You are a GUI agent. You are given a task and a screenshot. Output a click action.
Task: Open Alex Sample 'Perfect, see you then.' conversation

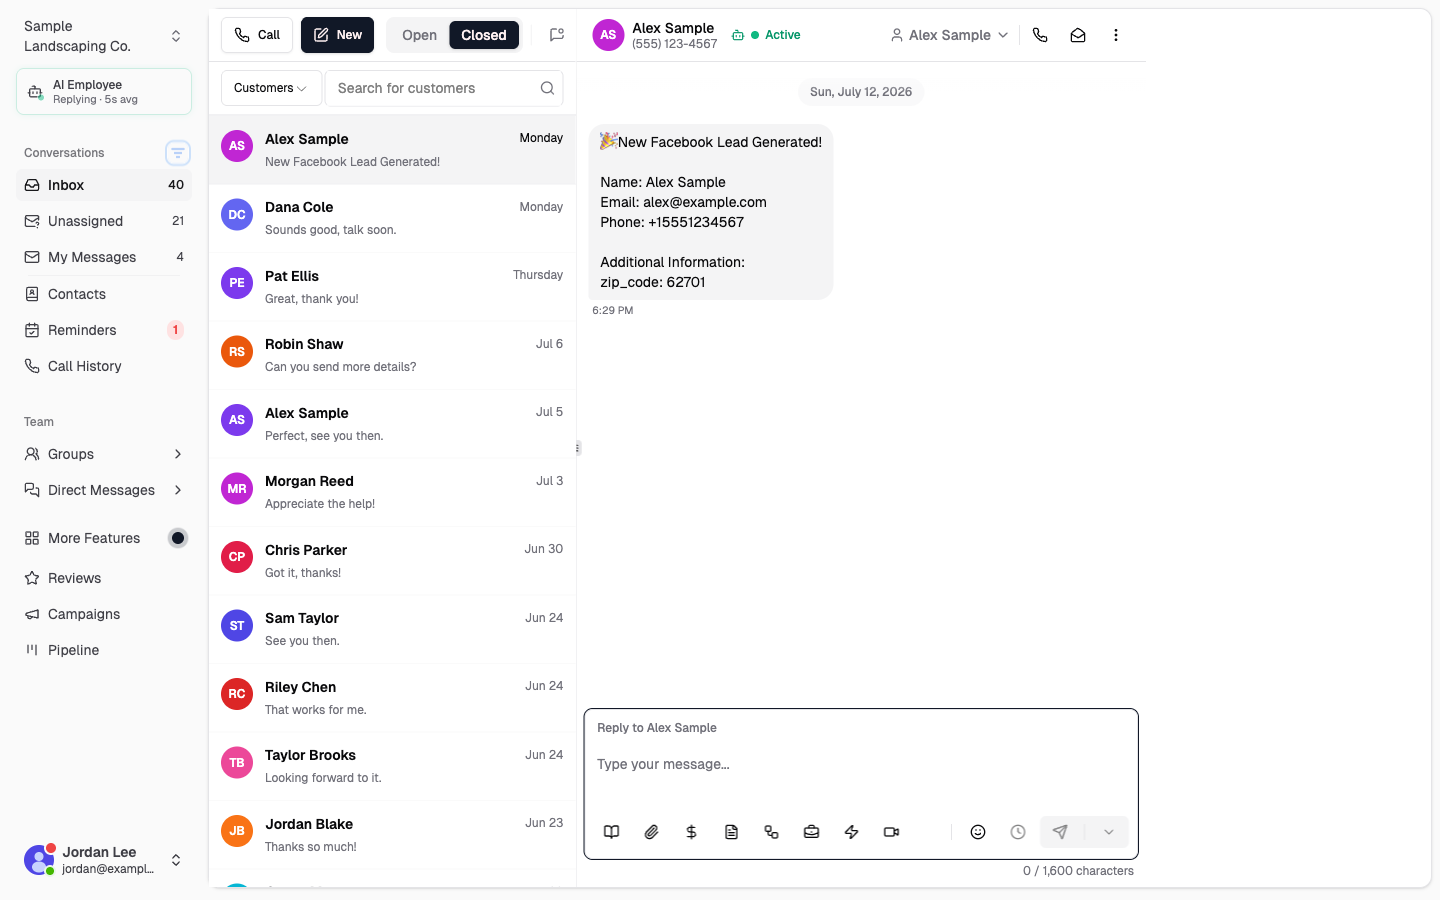(x=393, y=424)
